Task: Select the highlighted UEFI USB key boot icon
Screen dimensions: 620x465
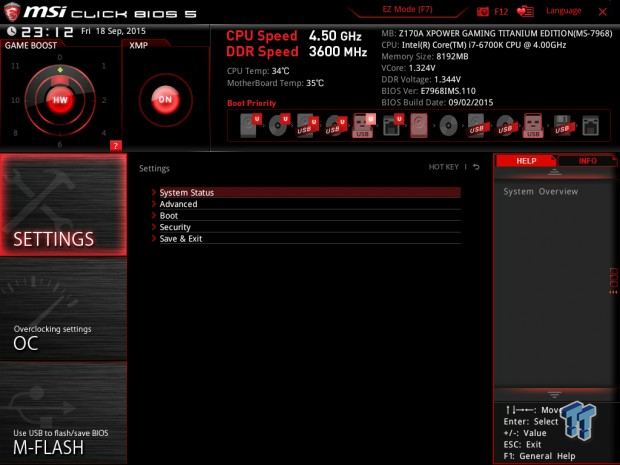Action: [x=363, y=126]
